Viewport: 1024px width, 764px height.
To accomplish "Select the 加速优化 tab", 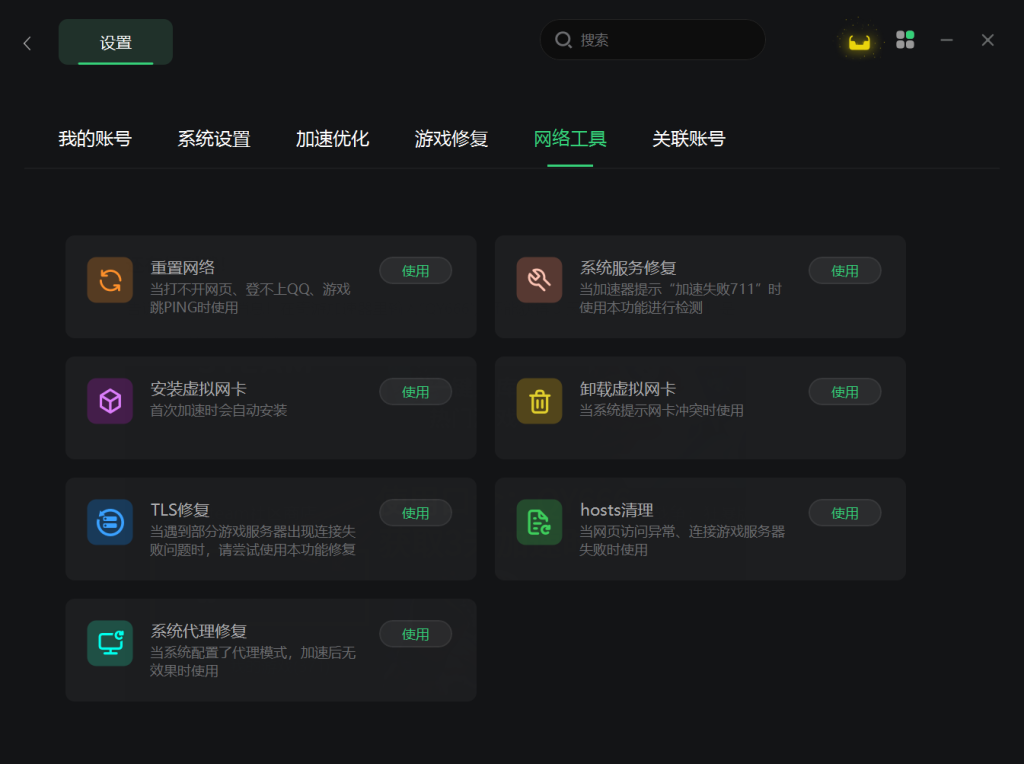I will (x=332, y=138).
